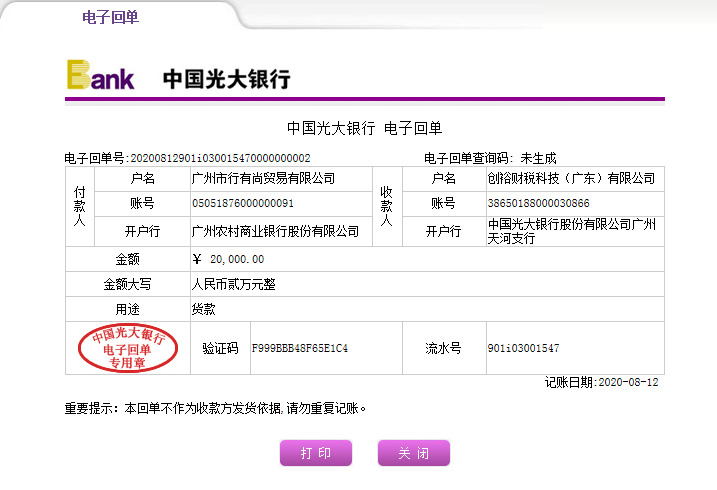Click the 重要提示 notice line
Screen dimensions: 717x490
215,408
